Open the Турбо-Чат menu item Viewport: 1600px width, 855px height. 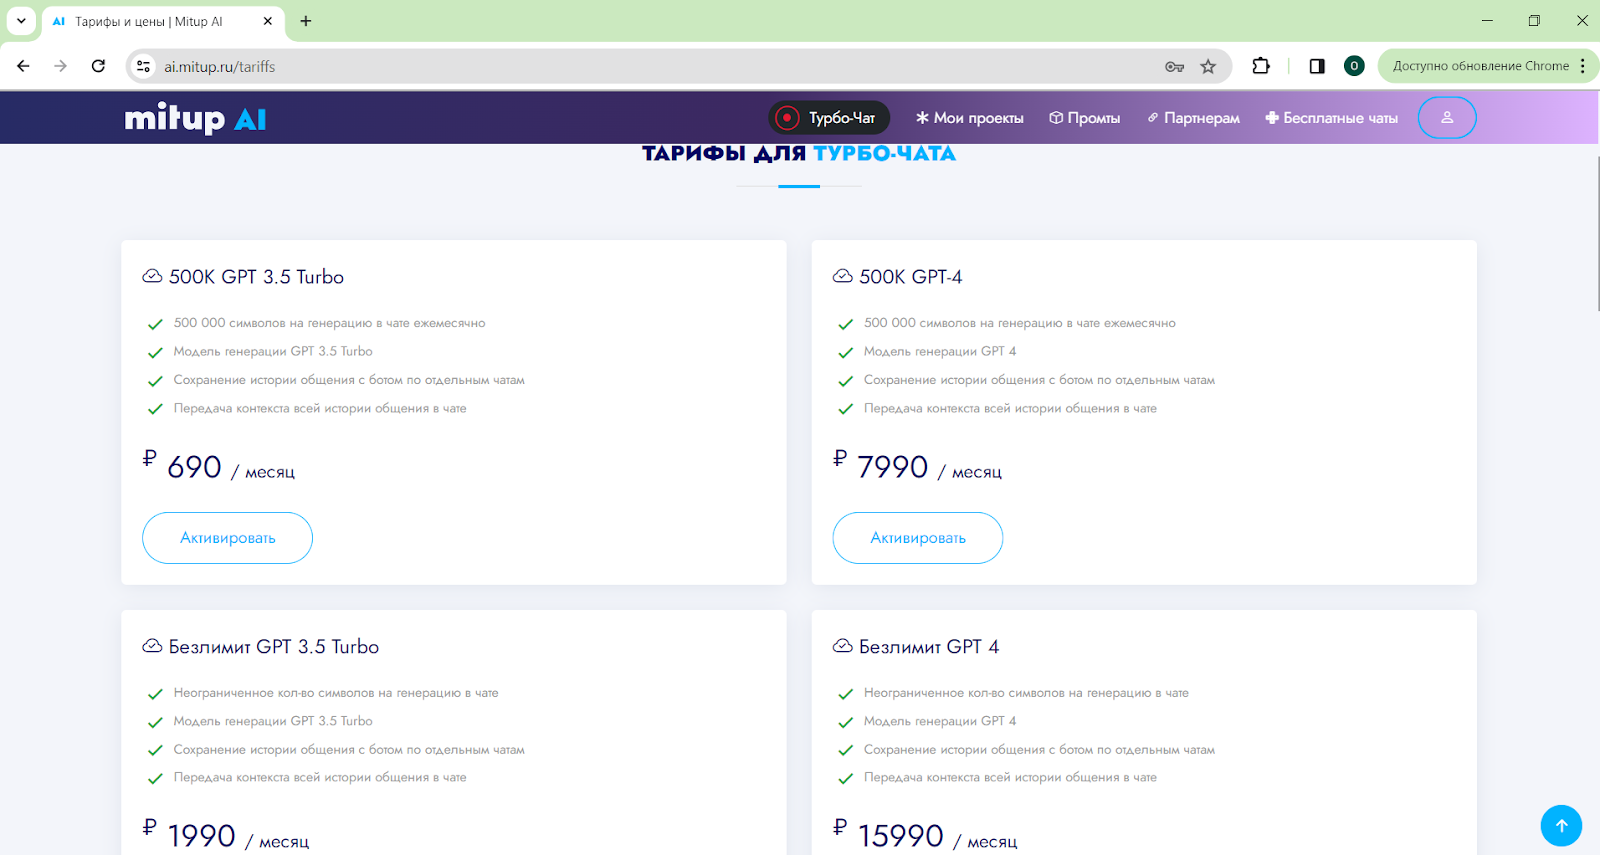829,118
